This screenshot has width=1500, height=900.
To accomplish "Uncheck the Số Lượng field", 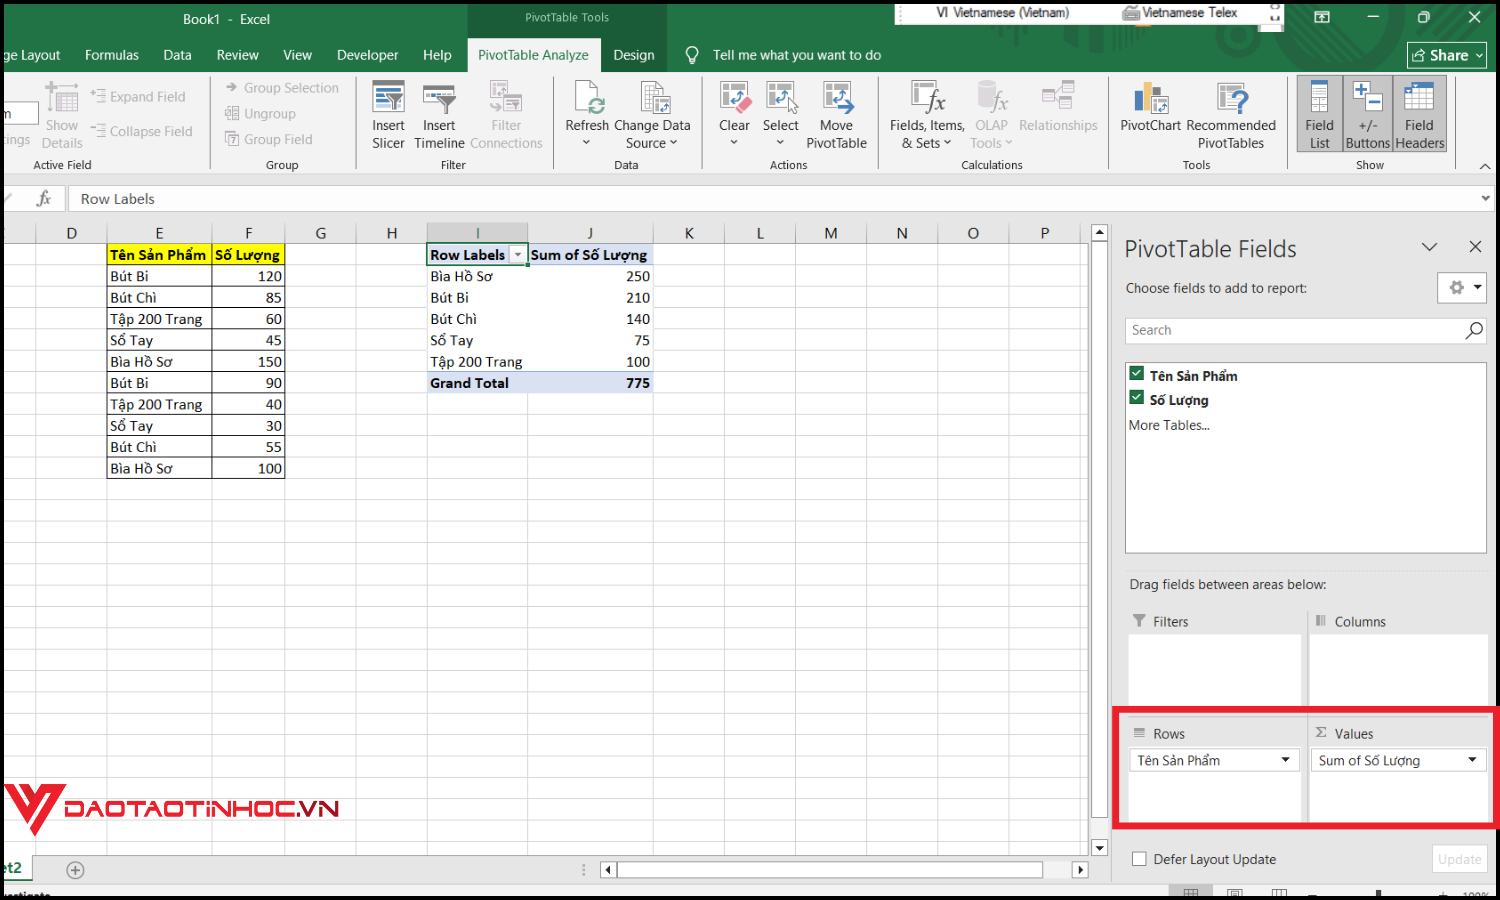I will pos(1136,397).
